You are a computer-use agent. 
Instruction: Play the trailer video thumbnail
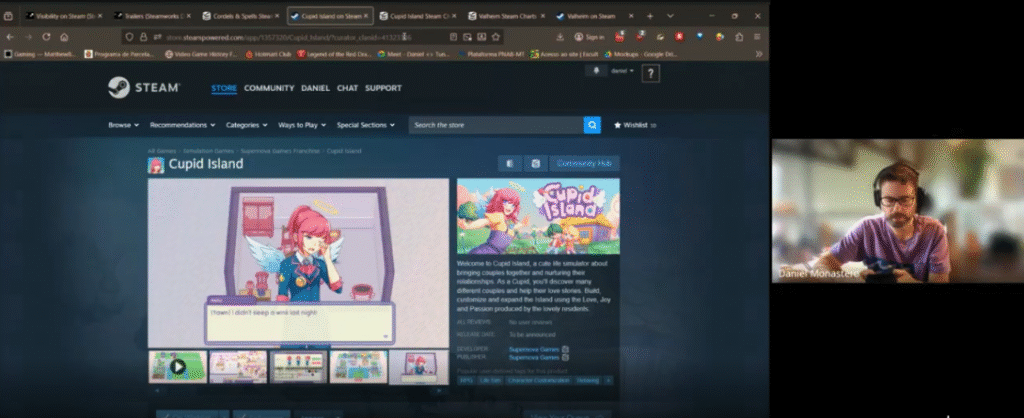pyautogui.click(x=178, y=367)
